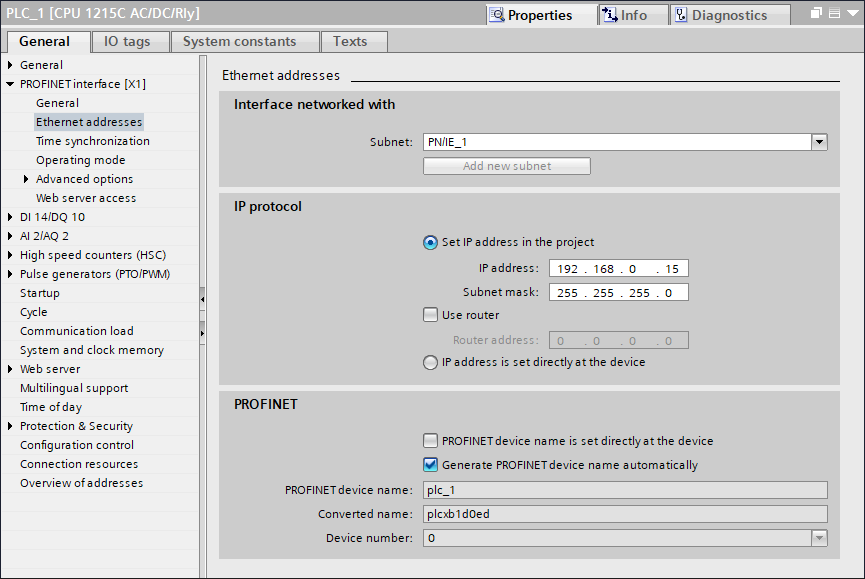Enable the Use router checkbox
865x579 pixels.
click(x=431, y=315)
